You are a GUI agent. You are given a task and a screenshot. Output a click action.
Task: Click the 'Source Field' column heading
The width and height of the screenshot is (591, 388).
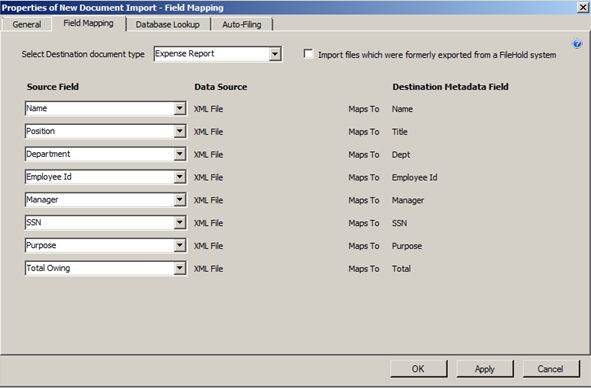[53, 87]
